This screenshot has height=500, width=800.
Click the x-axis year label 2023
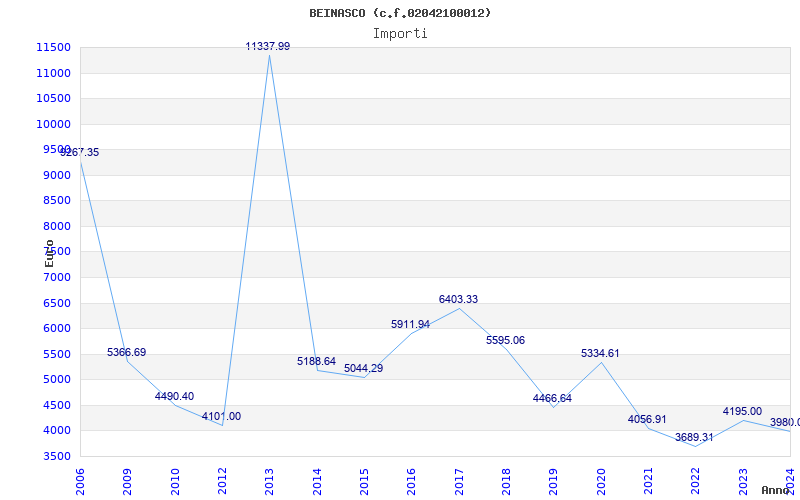pos(743,482)
